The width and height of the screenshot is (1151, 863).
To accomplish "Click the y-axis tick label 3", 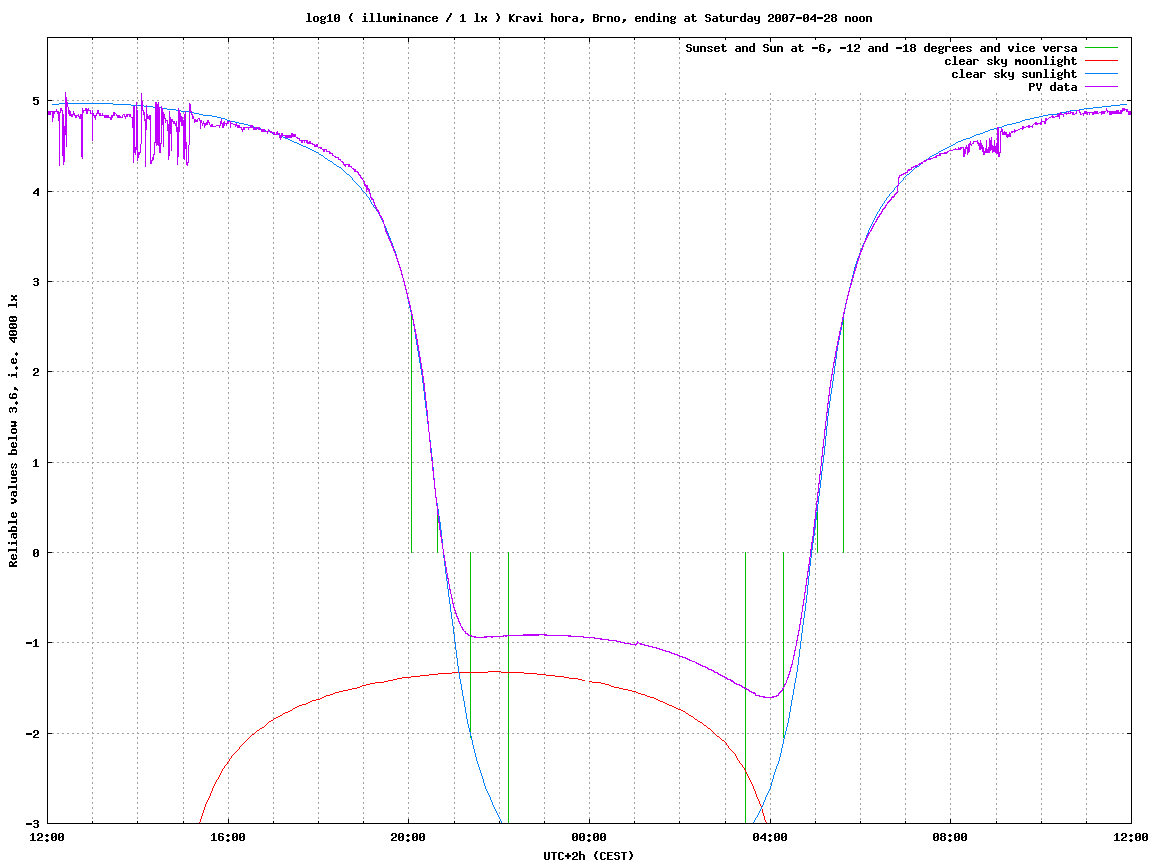I will click(36, 282).
